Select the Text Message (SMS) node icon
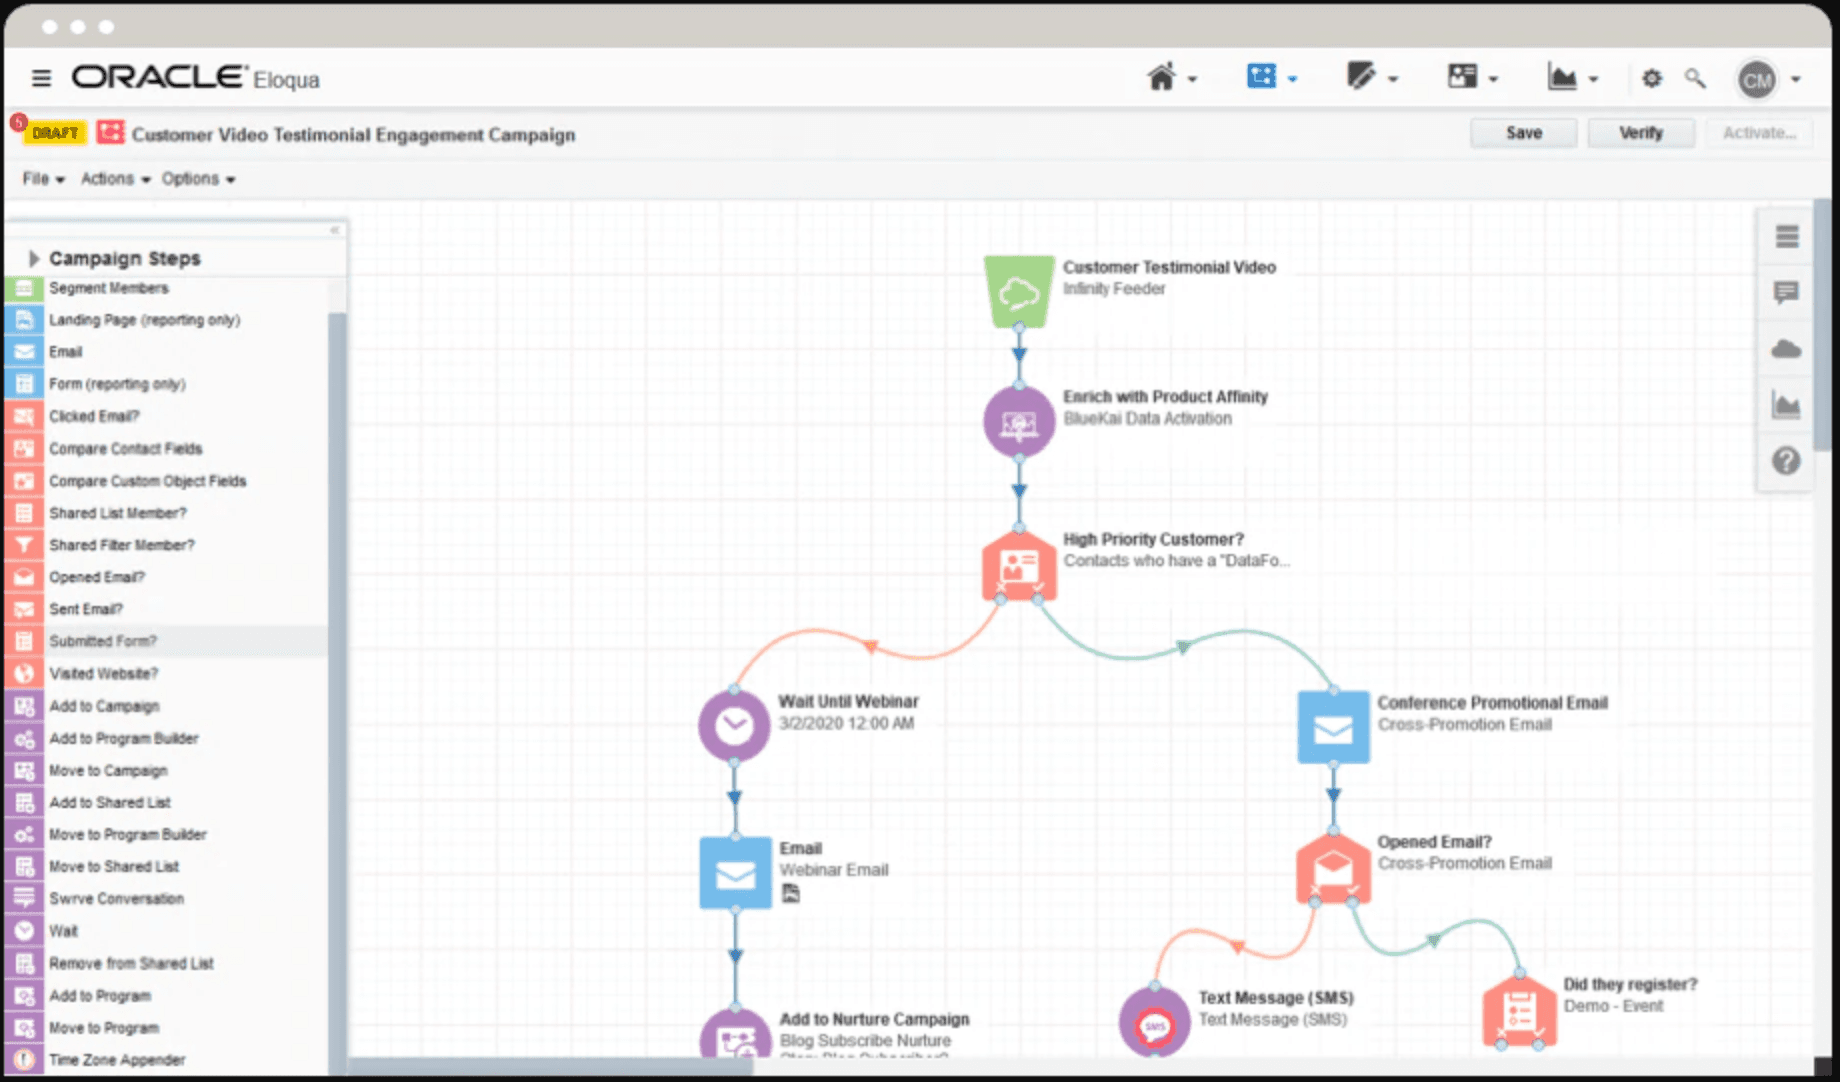The height and width of the screenshot is (1082, 1840). 1155,1022
